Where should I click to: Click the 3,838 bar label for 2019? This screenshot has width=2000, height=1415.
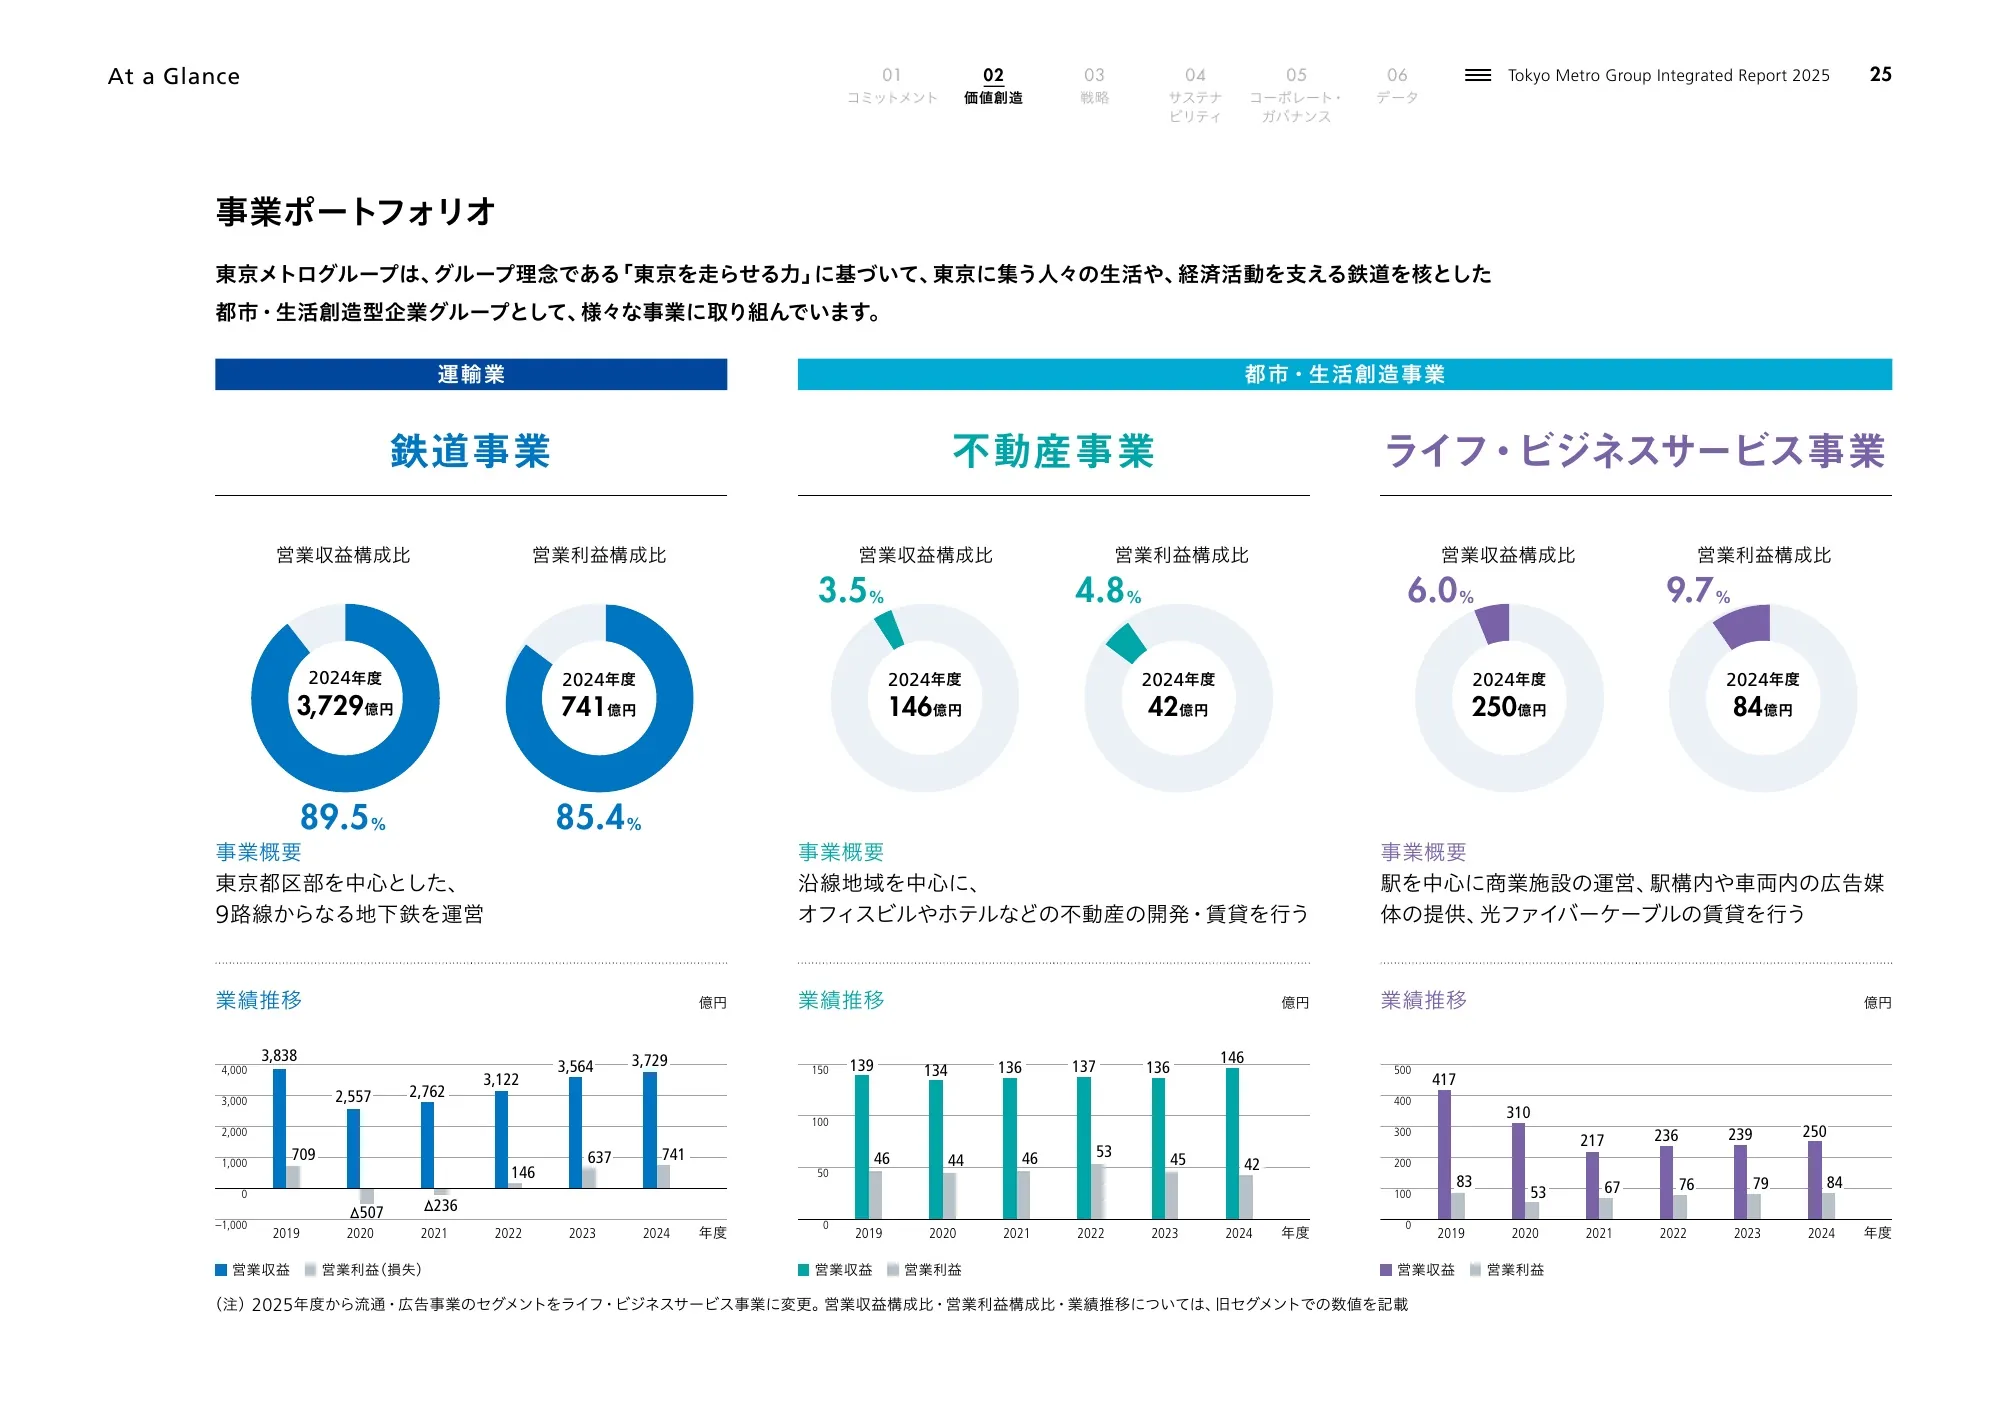(279, 1056)
